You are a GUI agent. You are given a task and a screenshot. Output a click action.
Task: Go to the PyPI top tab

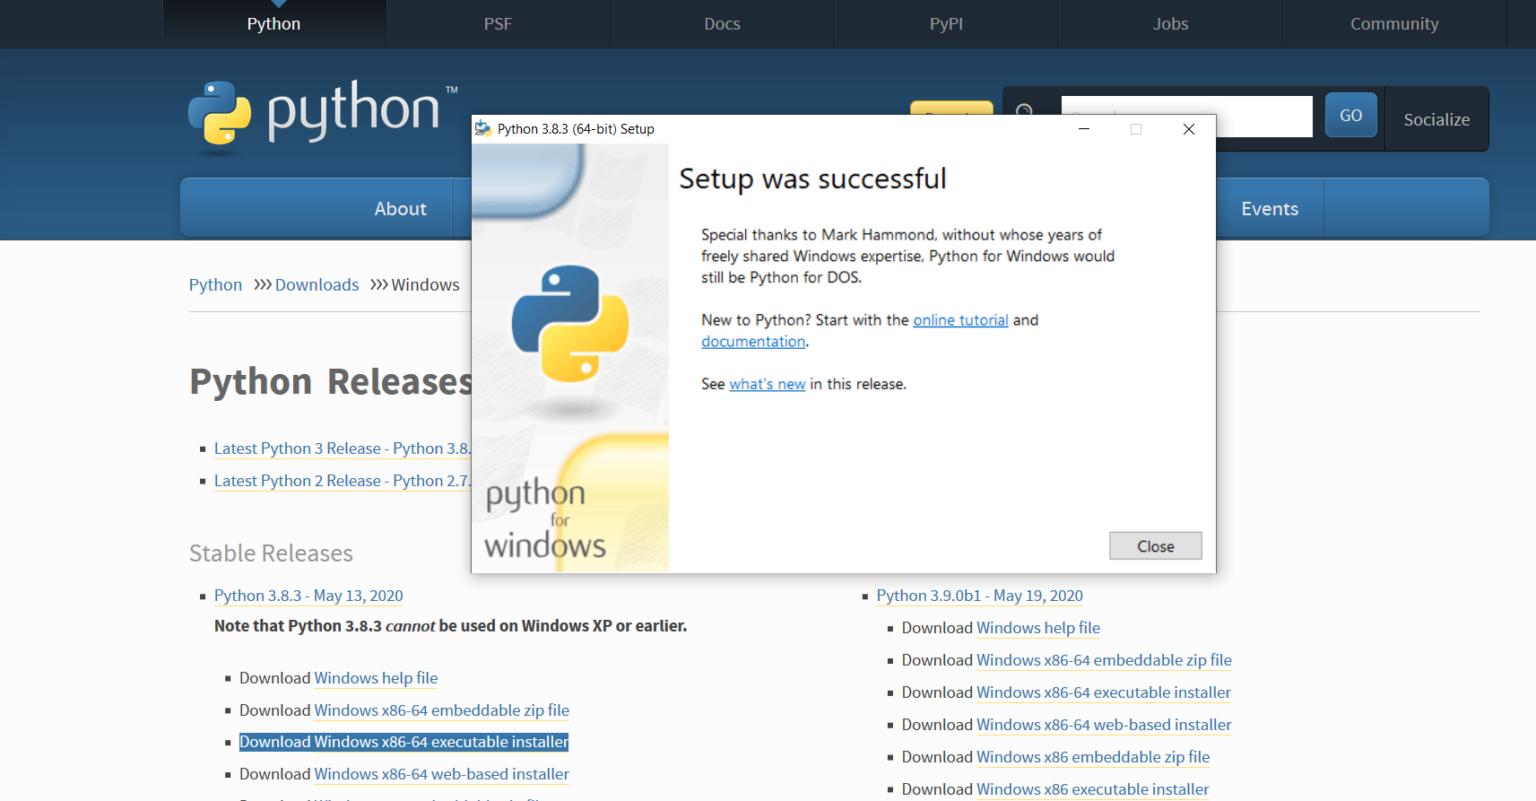(x=946, y=24)
